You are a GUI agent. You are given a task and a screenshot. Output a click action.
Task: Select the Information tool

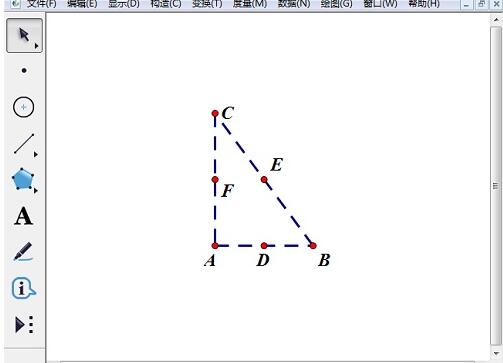click(x=23, y=288)
